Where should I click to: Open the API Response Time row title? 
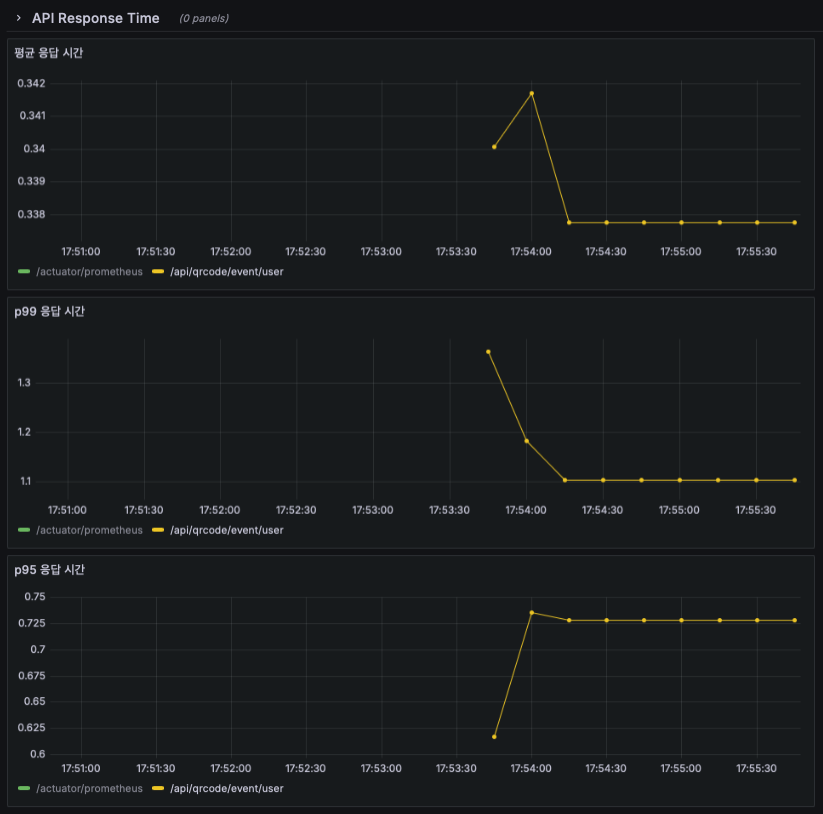point(96,18)
